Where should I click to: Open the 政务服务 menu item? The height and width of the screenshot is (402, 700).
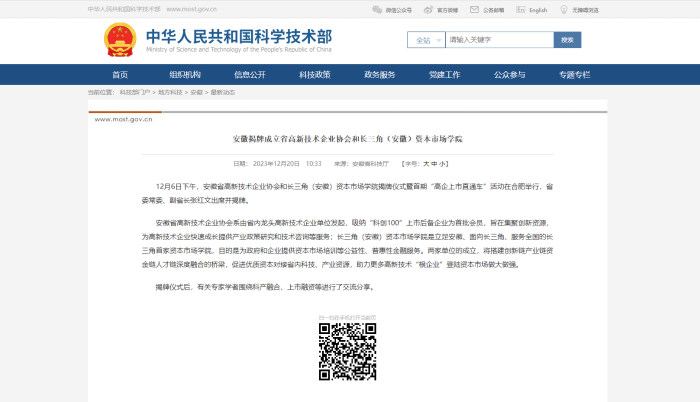pos(379,75)
